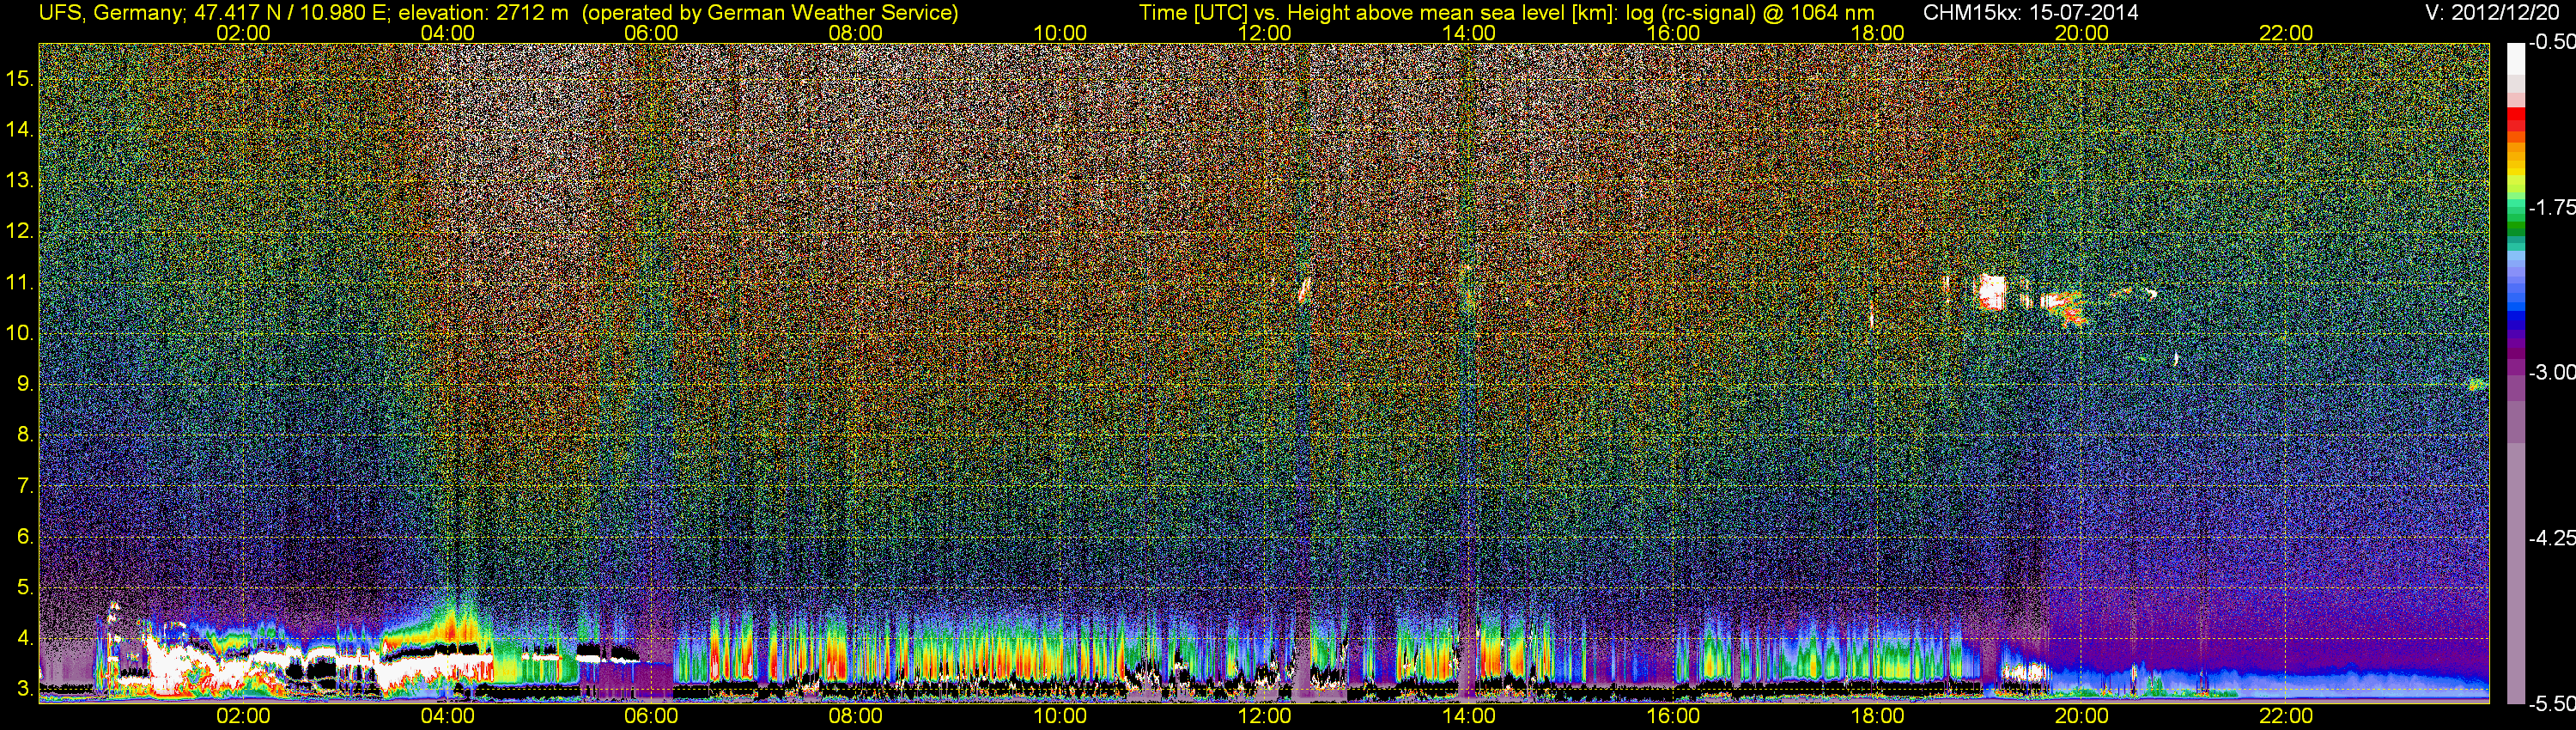The width and height of the screenshot is (2576, 730).
Task: Click the "02:00" label on the bottom time axis
Action: coord(243,716)
